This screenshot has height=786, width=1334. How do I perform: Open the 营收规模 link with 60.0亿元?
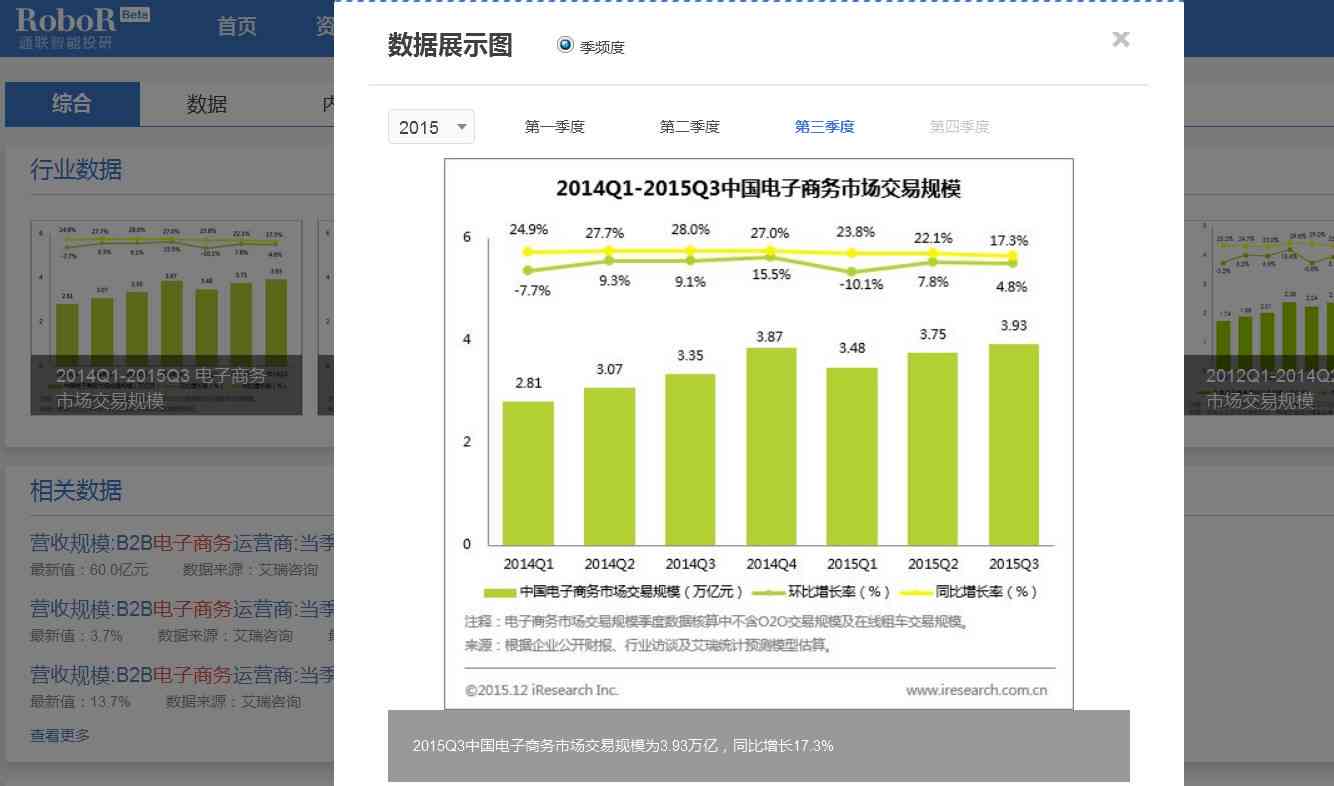pos(182,544)
